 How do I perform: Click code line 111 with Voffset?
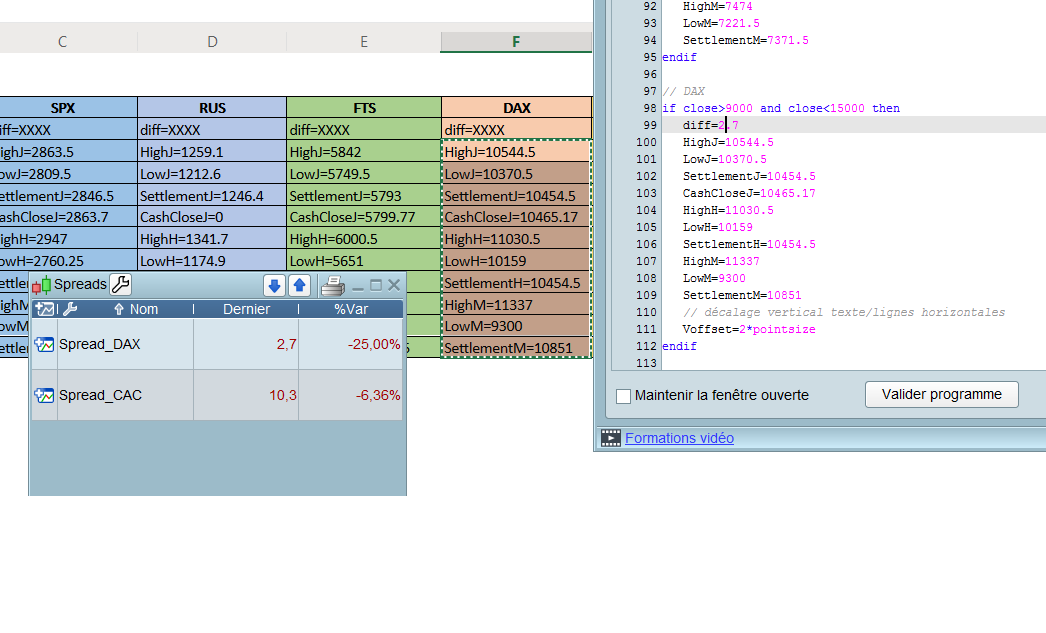pos(749,329)
